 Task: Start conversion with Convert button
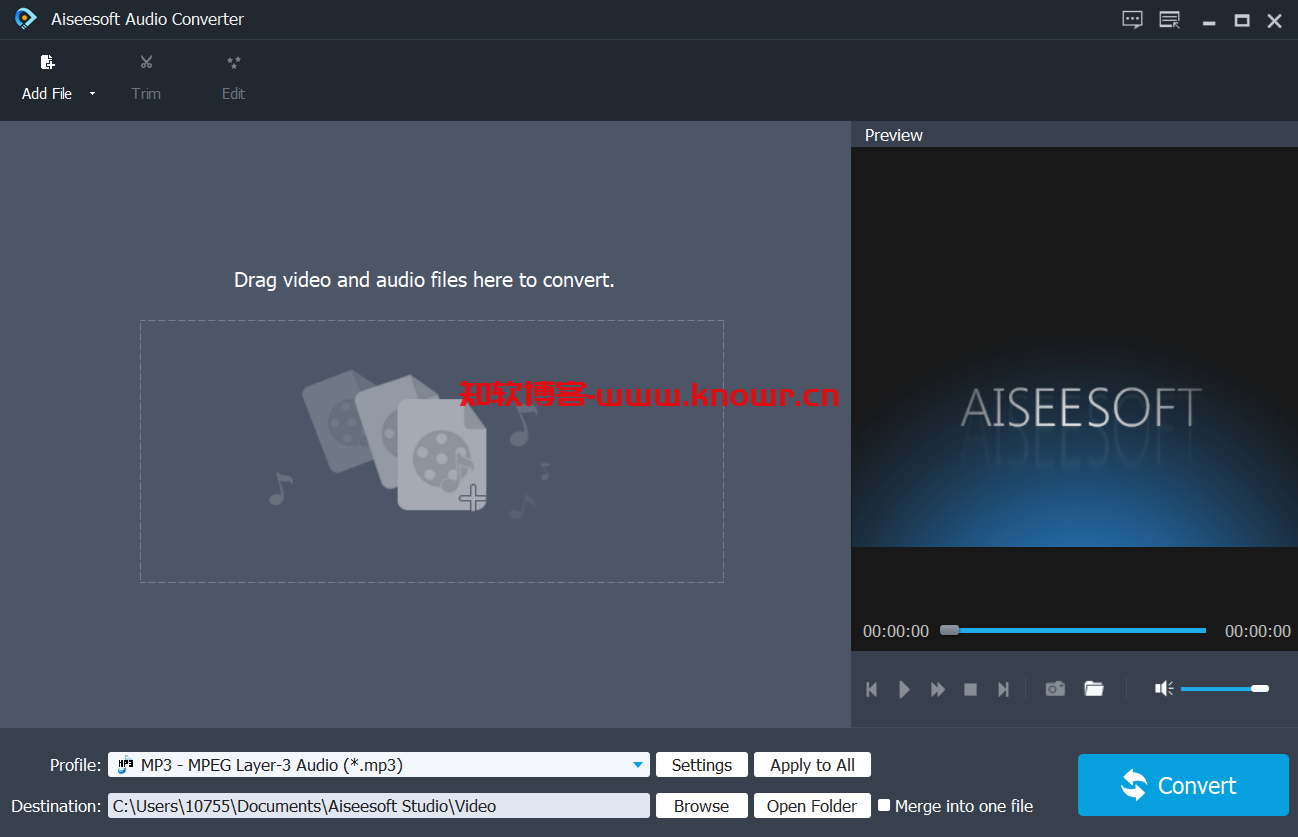[1183, 785]
